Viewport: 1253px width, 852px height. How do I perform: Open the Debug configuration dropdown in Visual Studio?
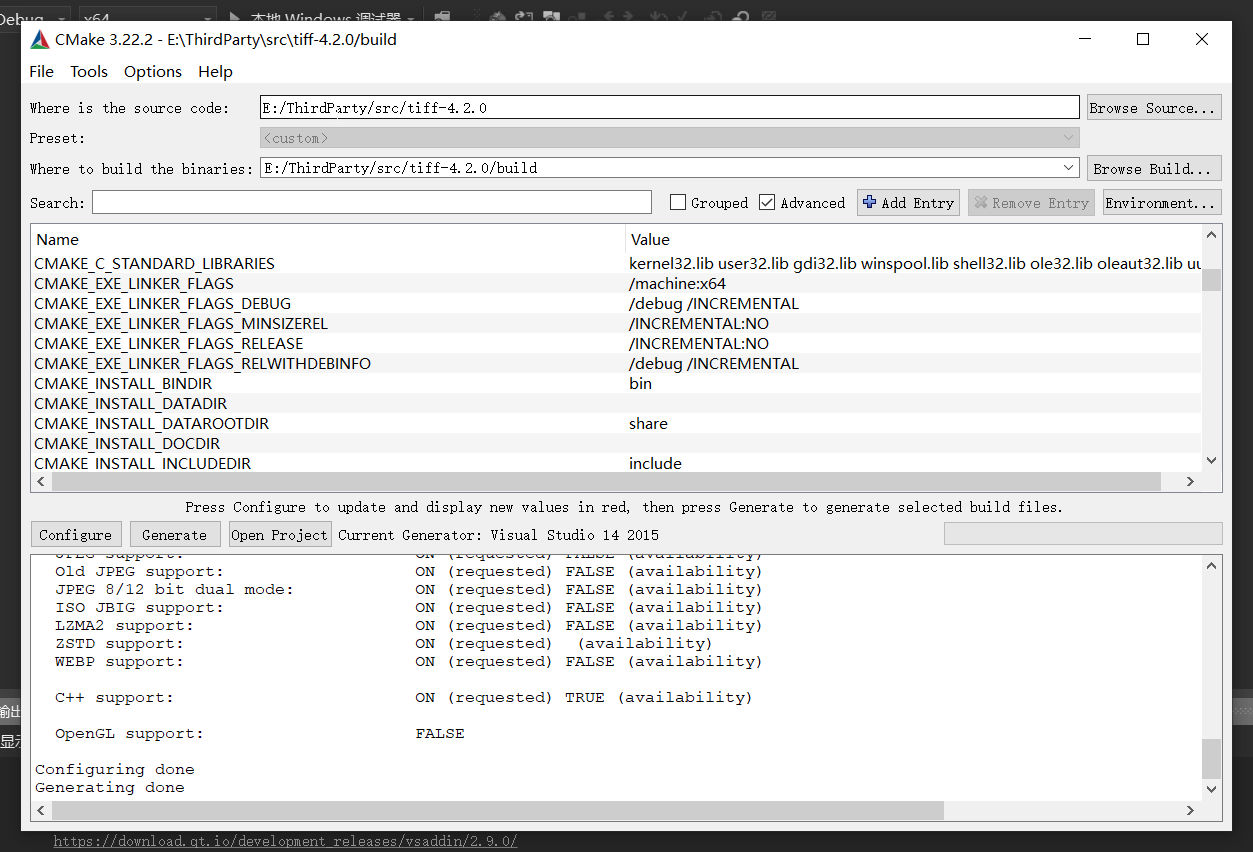[x=34, y=17]
